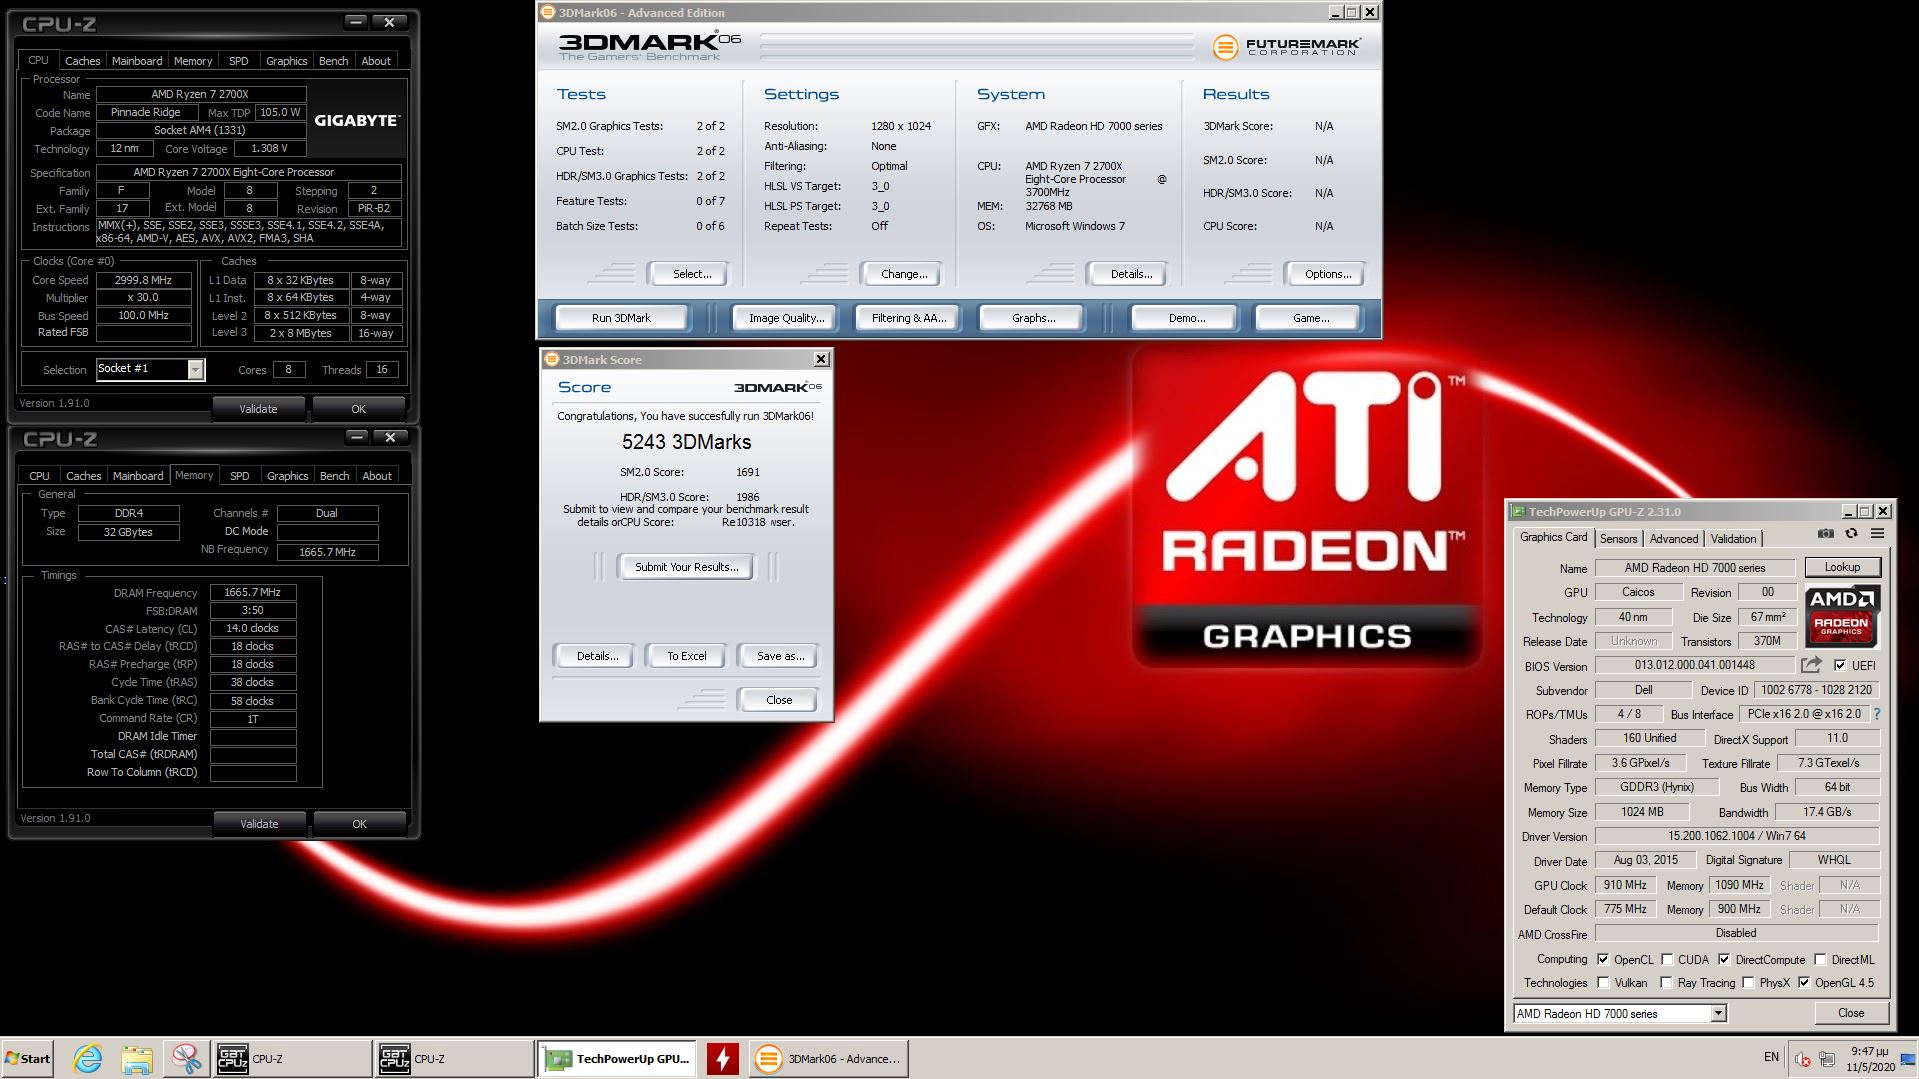This screenshot has height=1079, width=1919.
Task: Click the 3DMark06 logo in the Score dialog
Action: click(777, 387)
